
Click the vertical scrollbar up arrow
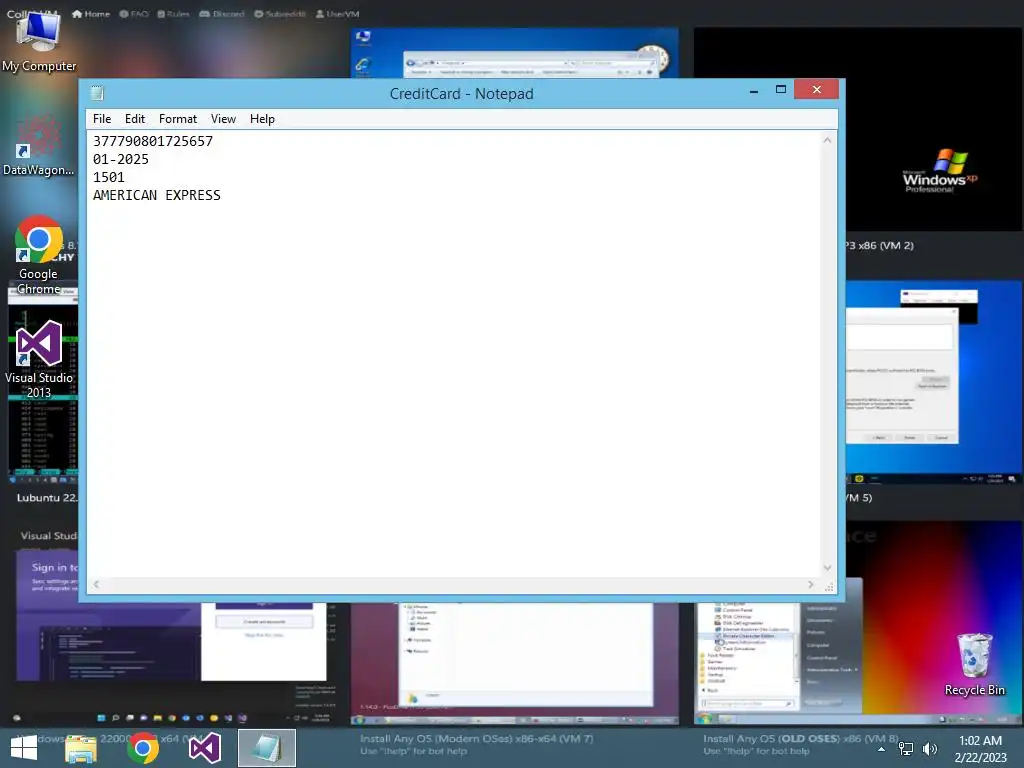(x=827, y=140)
